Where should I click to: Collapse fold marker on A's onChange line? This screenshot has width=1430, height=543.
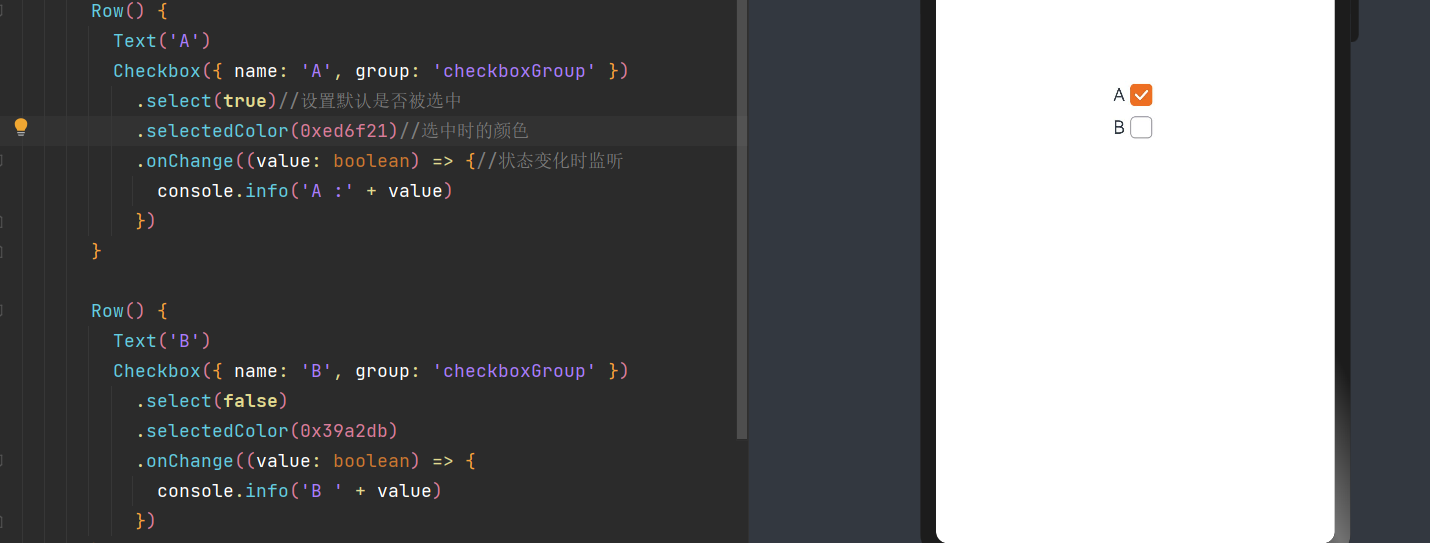click(1, 161)
